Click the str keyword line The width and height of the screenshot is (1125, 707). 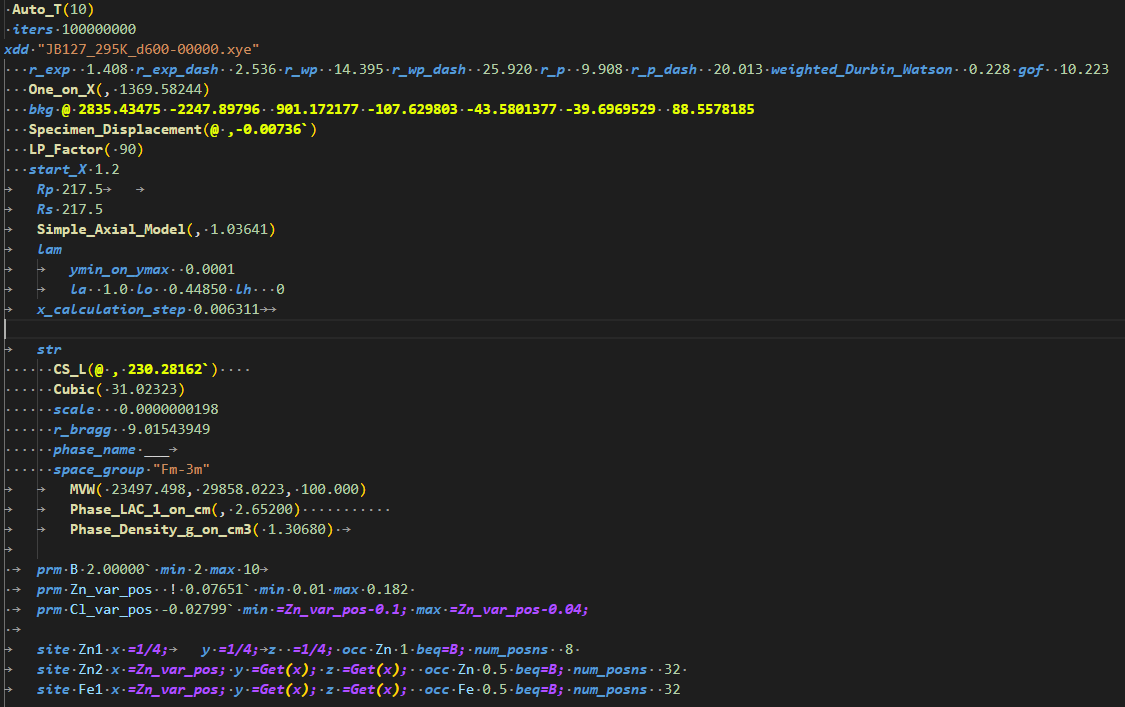pyautogui.click(x=49, y=350)
